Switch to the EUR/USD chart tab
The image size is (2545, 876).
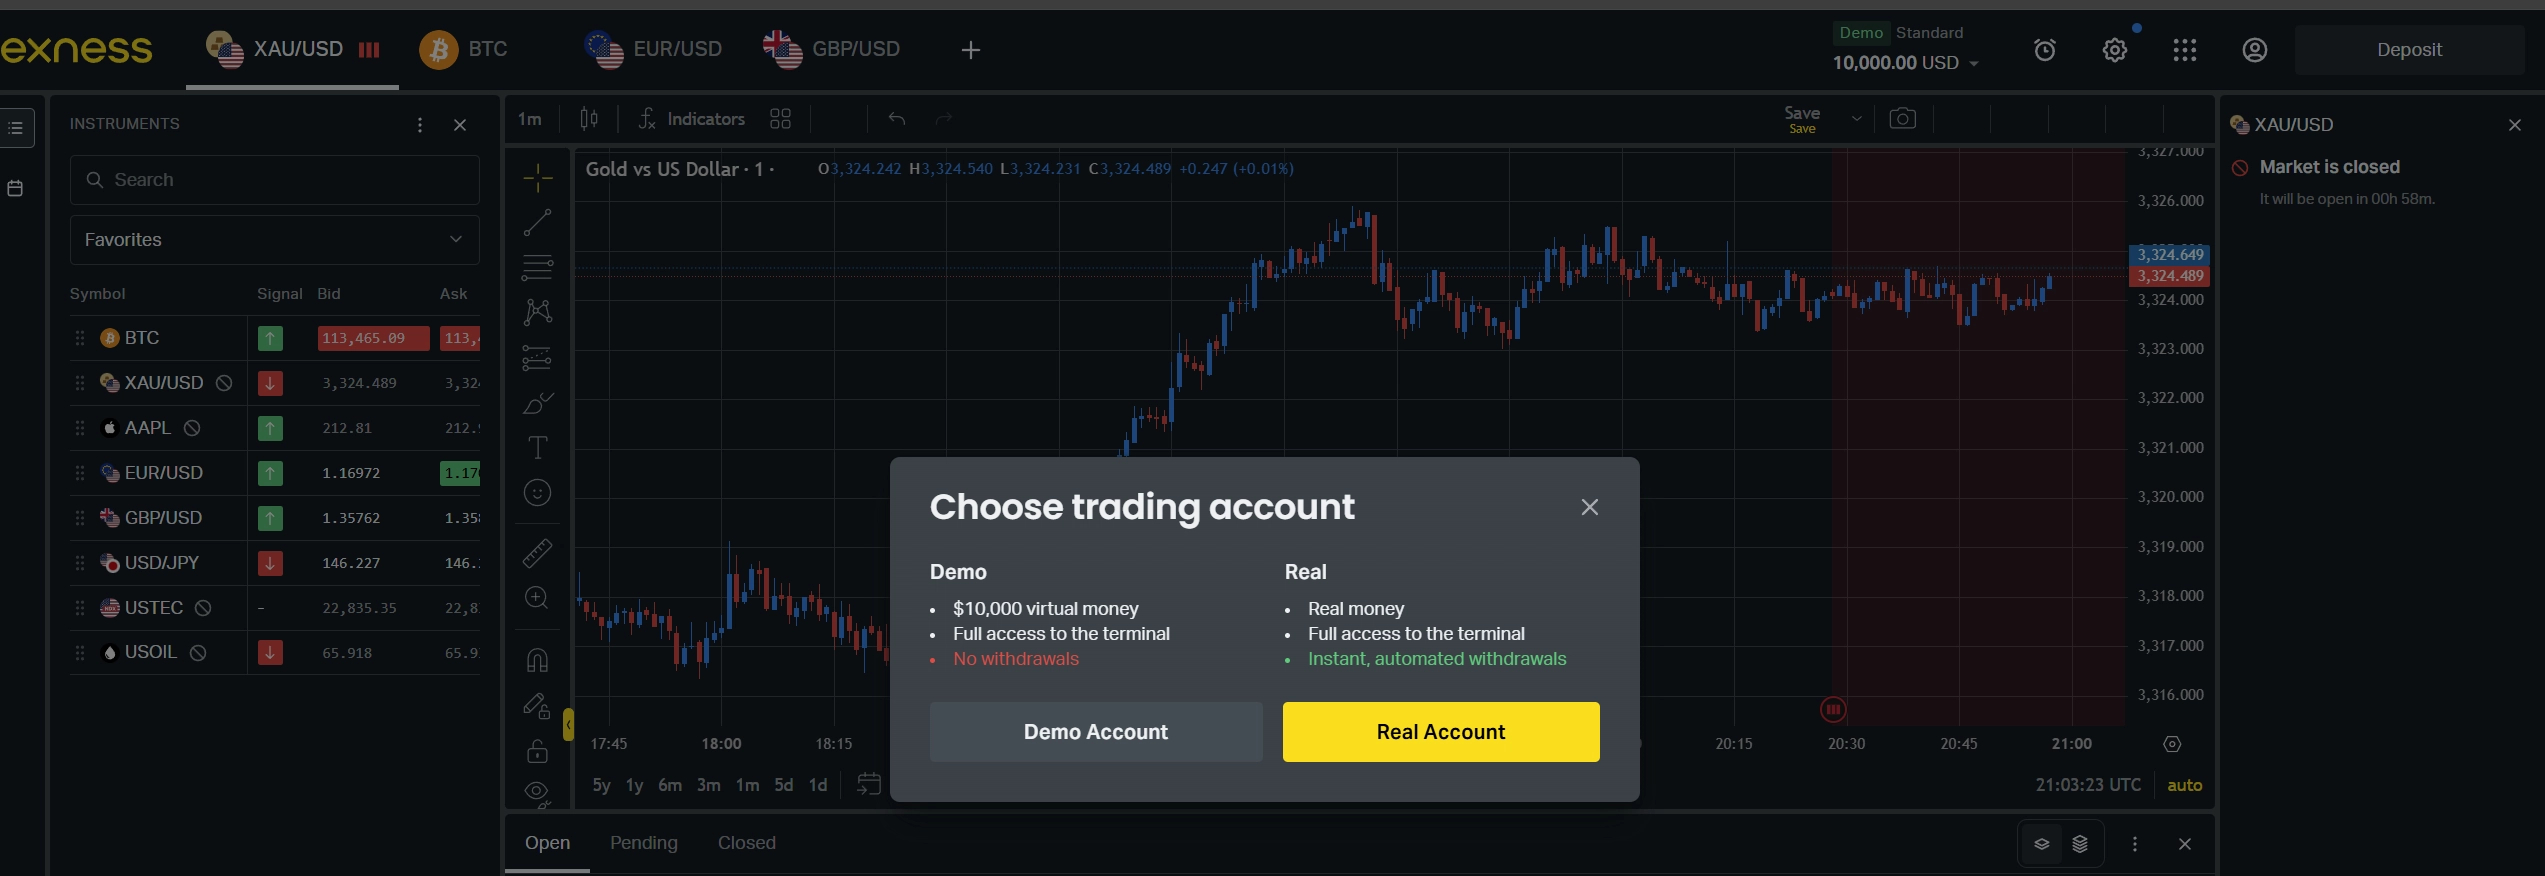654,49
